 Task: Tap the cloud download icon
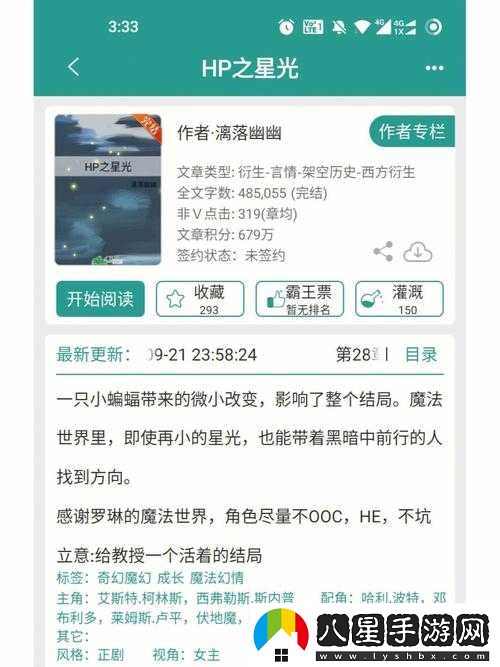tap(417, 252)
